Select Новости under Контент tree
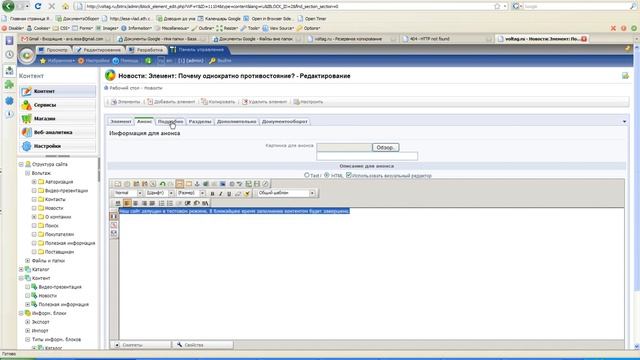Viewport: 640px width, 360px height. click(48, 296)
